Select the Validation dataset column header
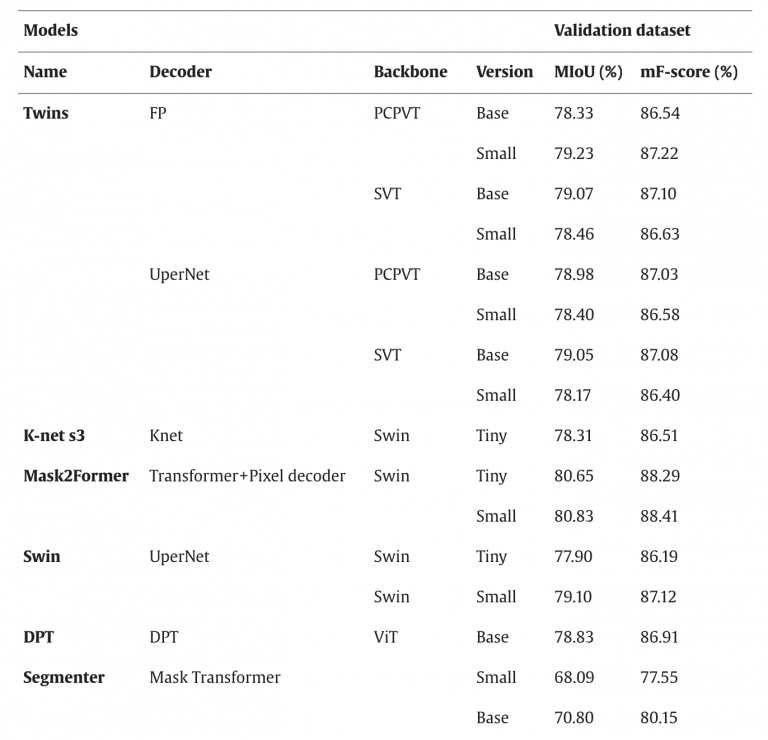This screenshot has width=768, height=740. (622, 30)
